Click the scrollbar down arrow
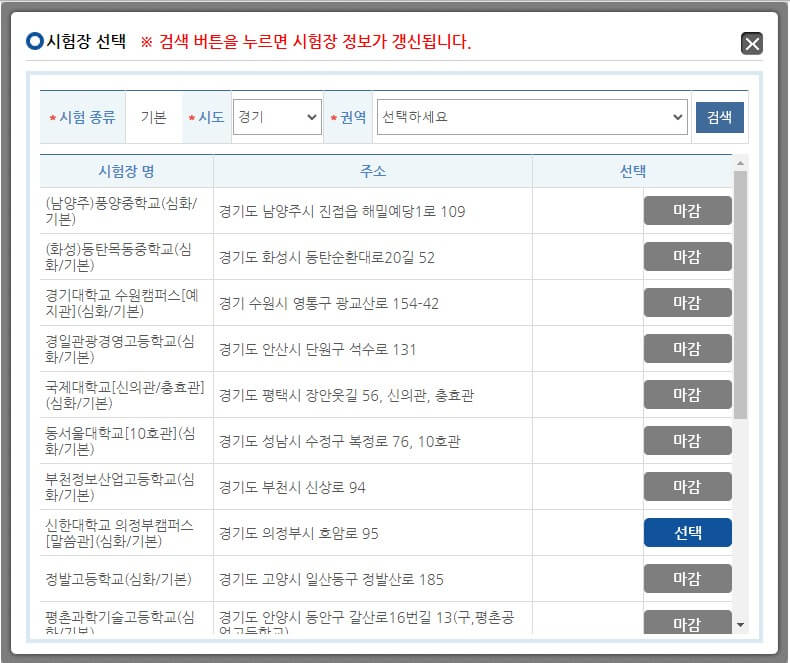The width and height of the screenshot is (790, 663). click(x=740, y=625)
